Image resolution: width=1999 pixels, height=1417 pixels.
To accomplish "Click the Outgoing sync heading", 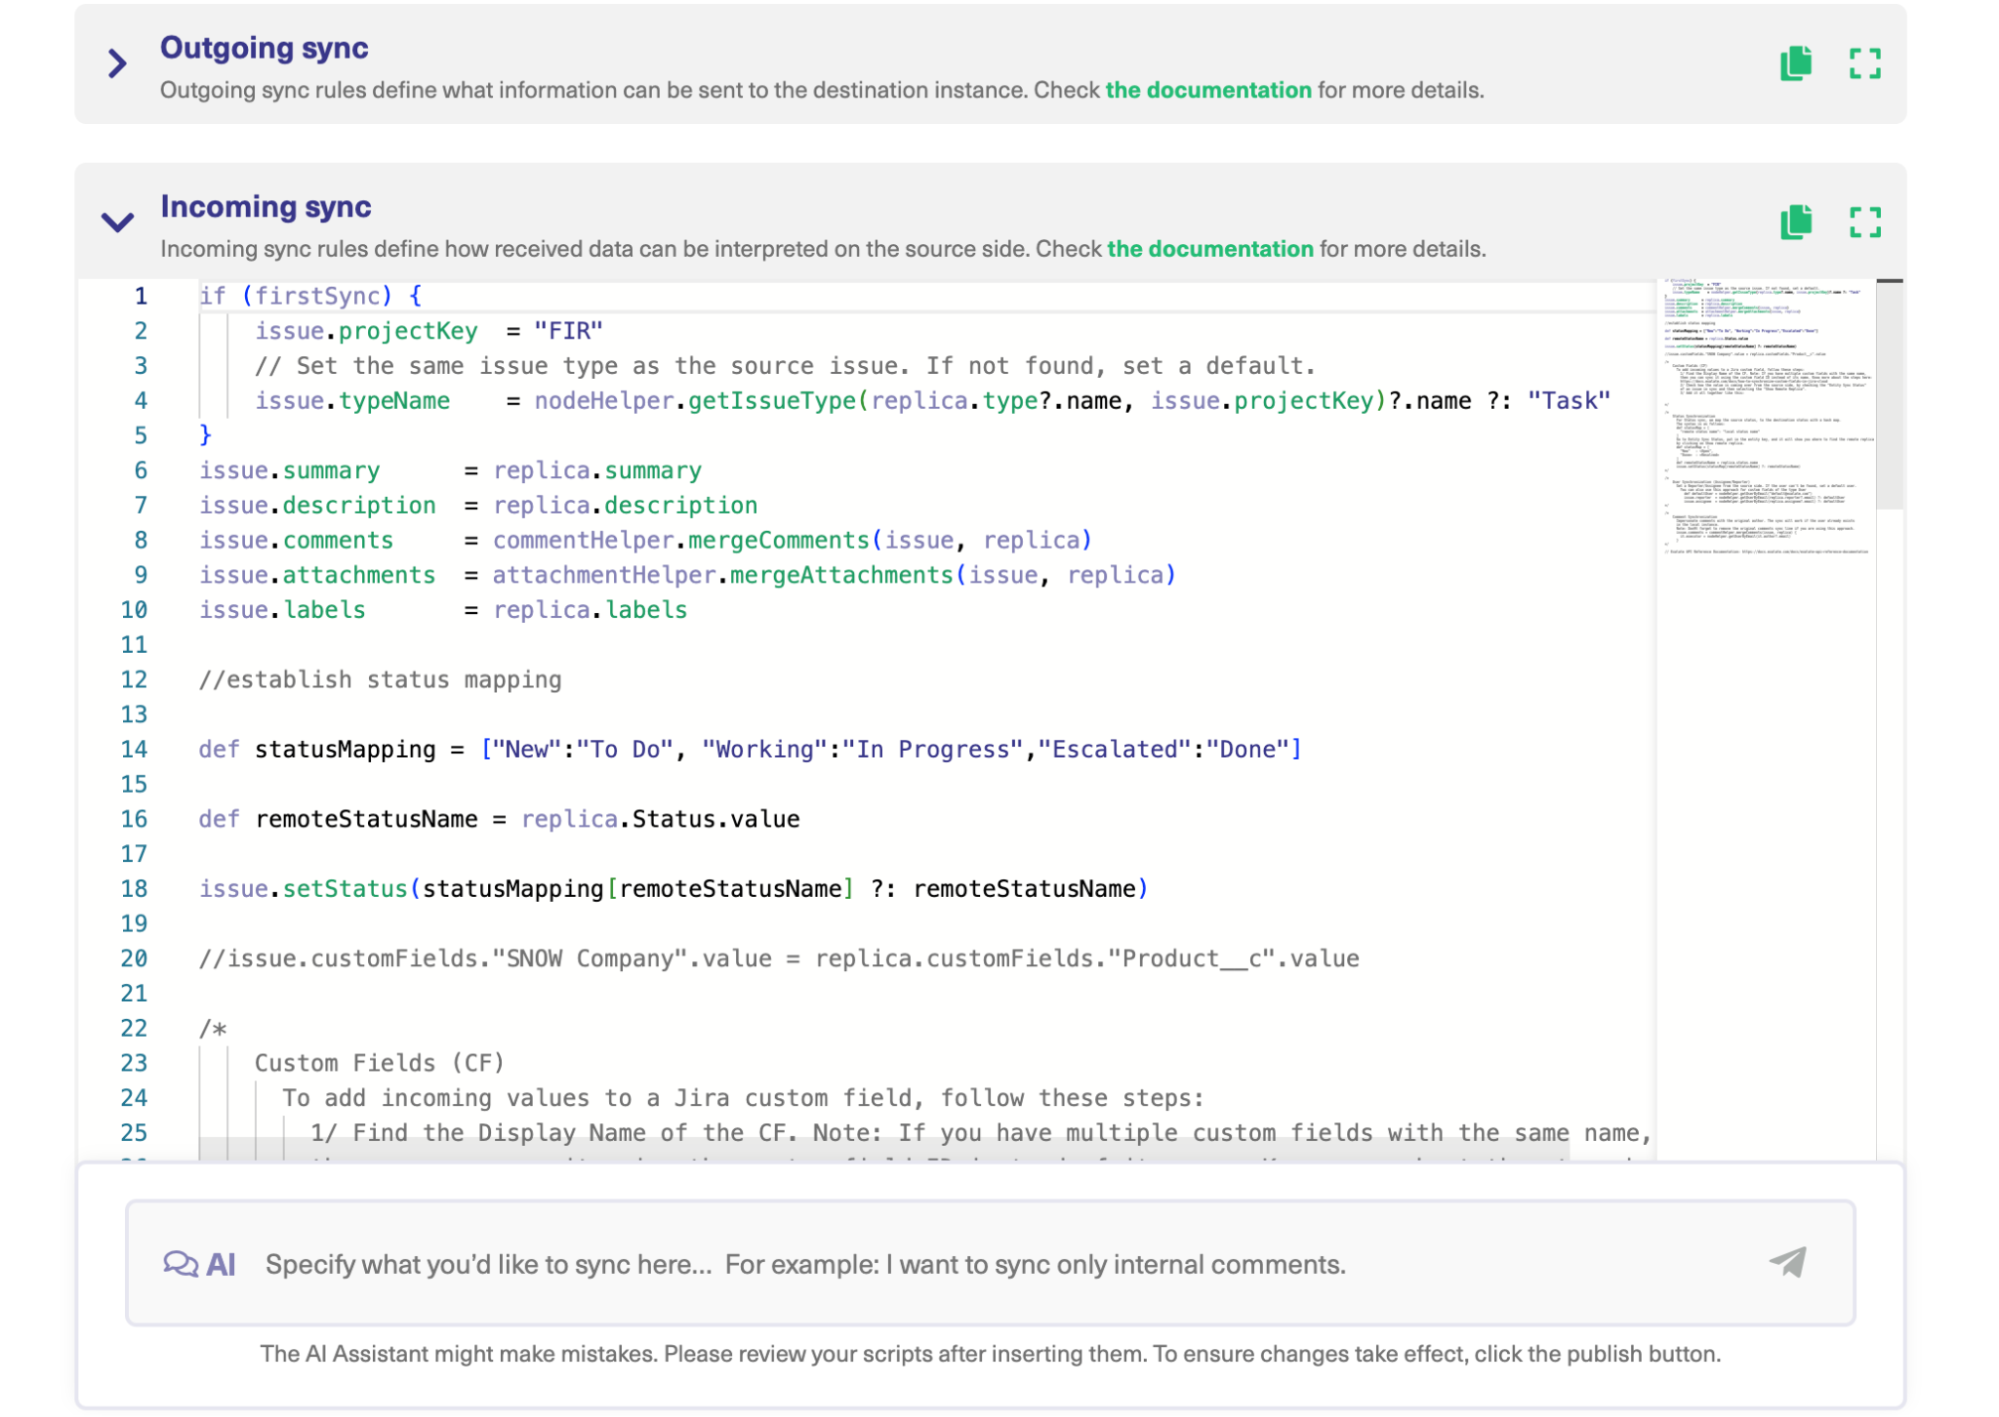I will 264,48.
